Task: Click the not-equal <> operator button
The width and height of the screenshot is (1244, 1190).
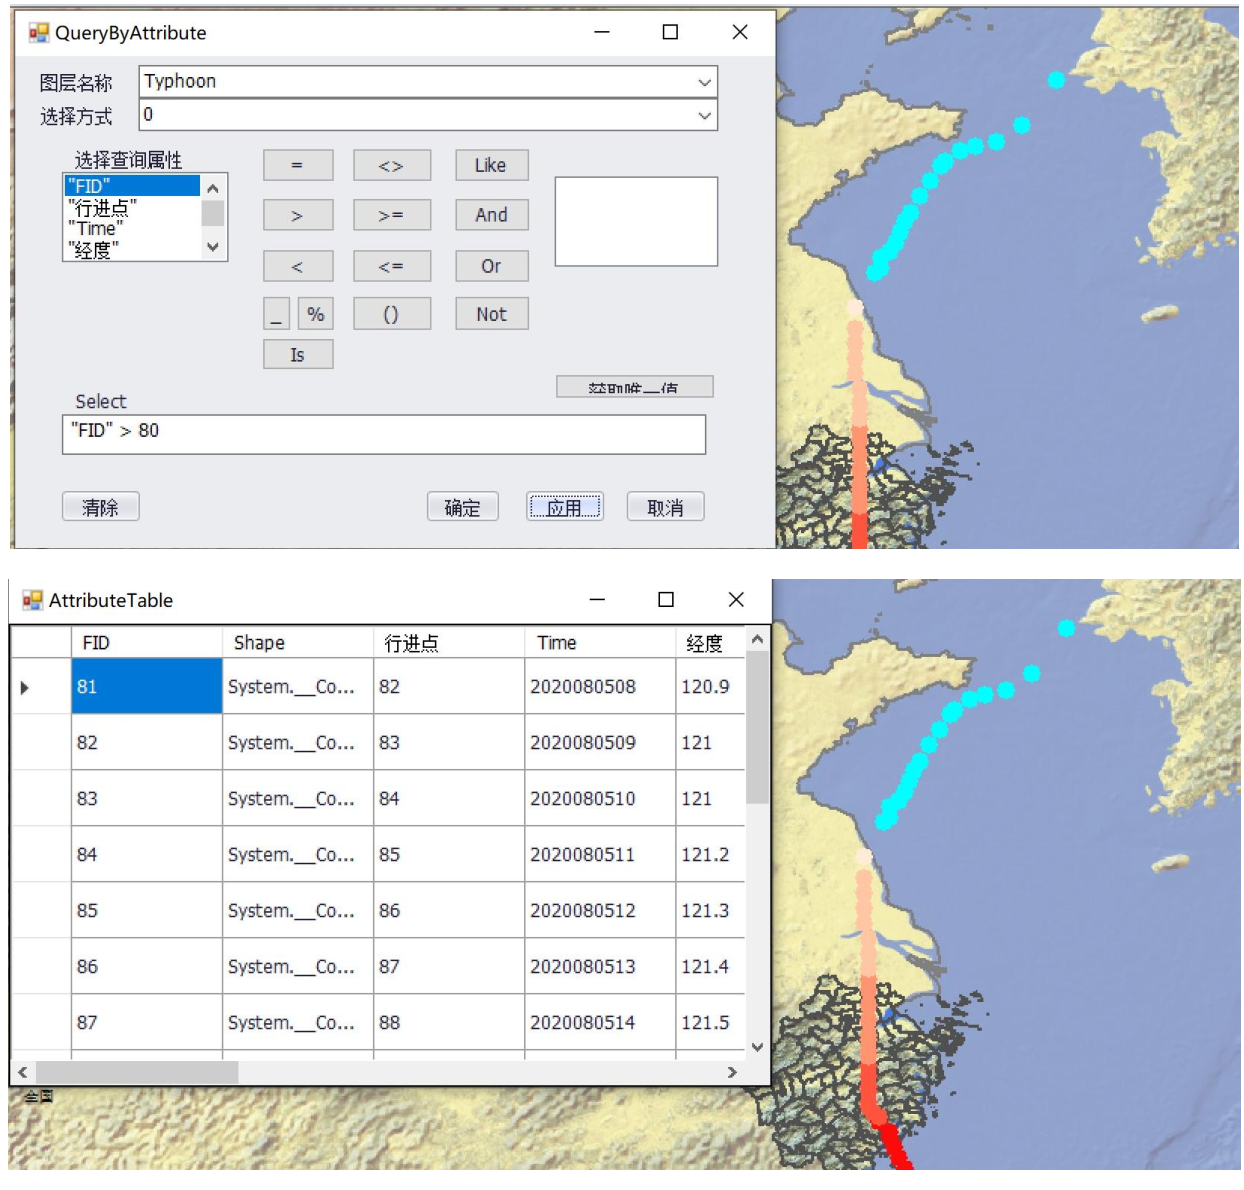Action: pyautogui.click(x=392, y=165)
